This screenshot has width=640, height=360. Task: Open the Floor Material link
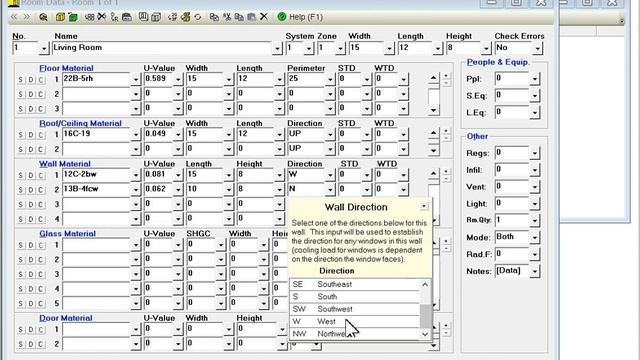[66, 68]
